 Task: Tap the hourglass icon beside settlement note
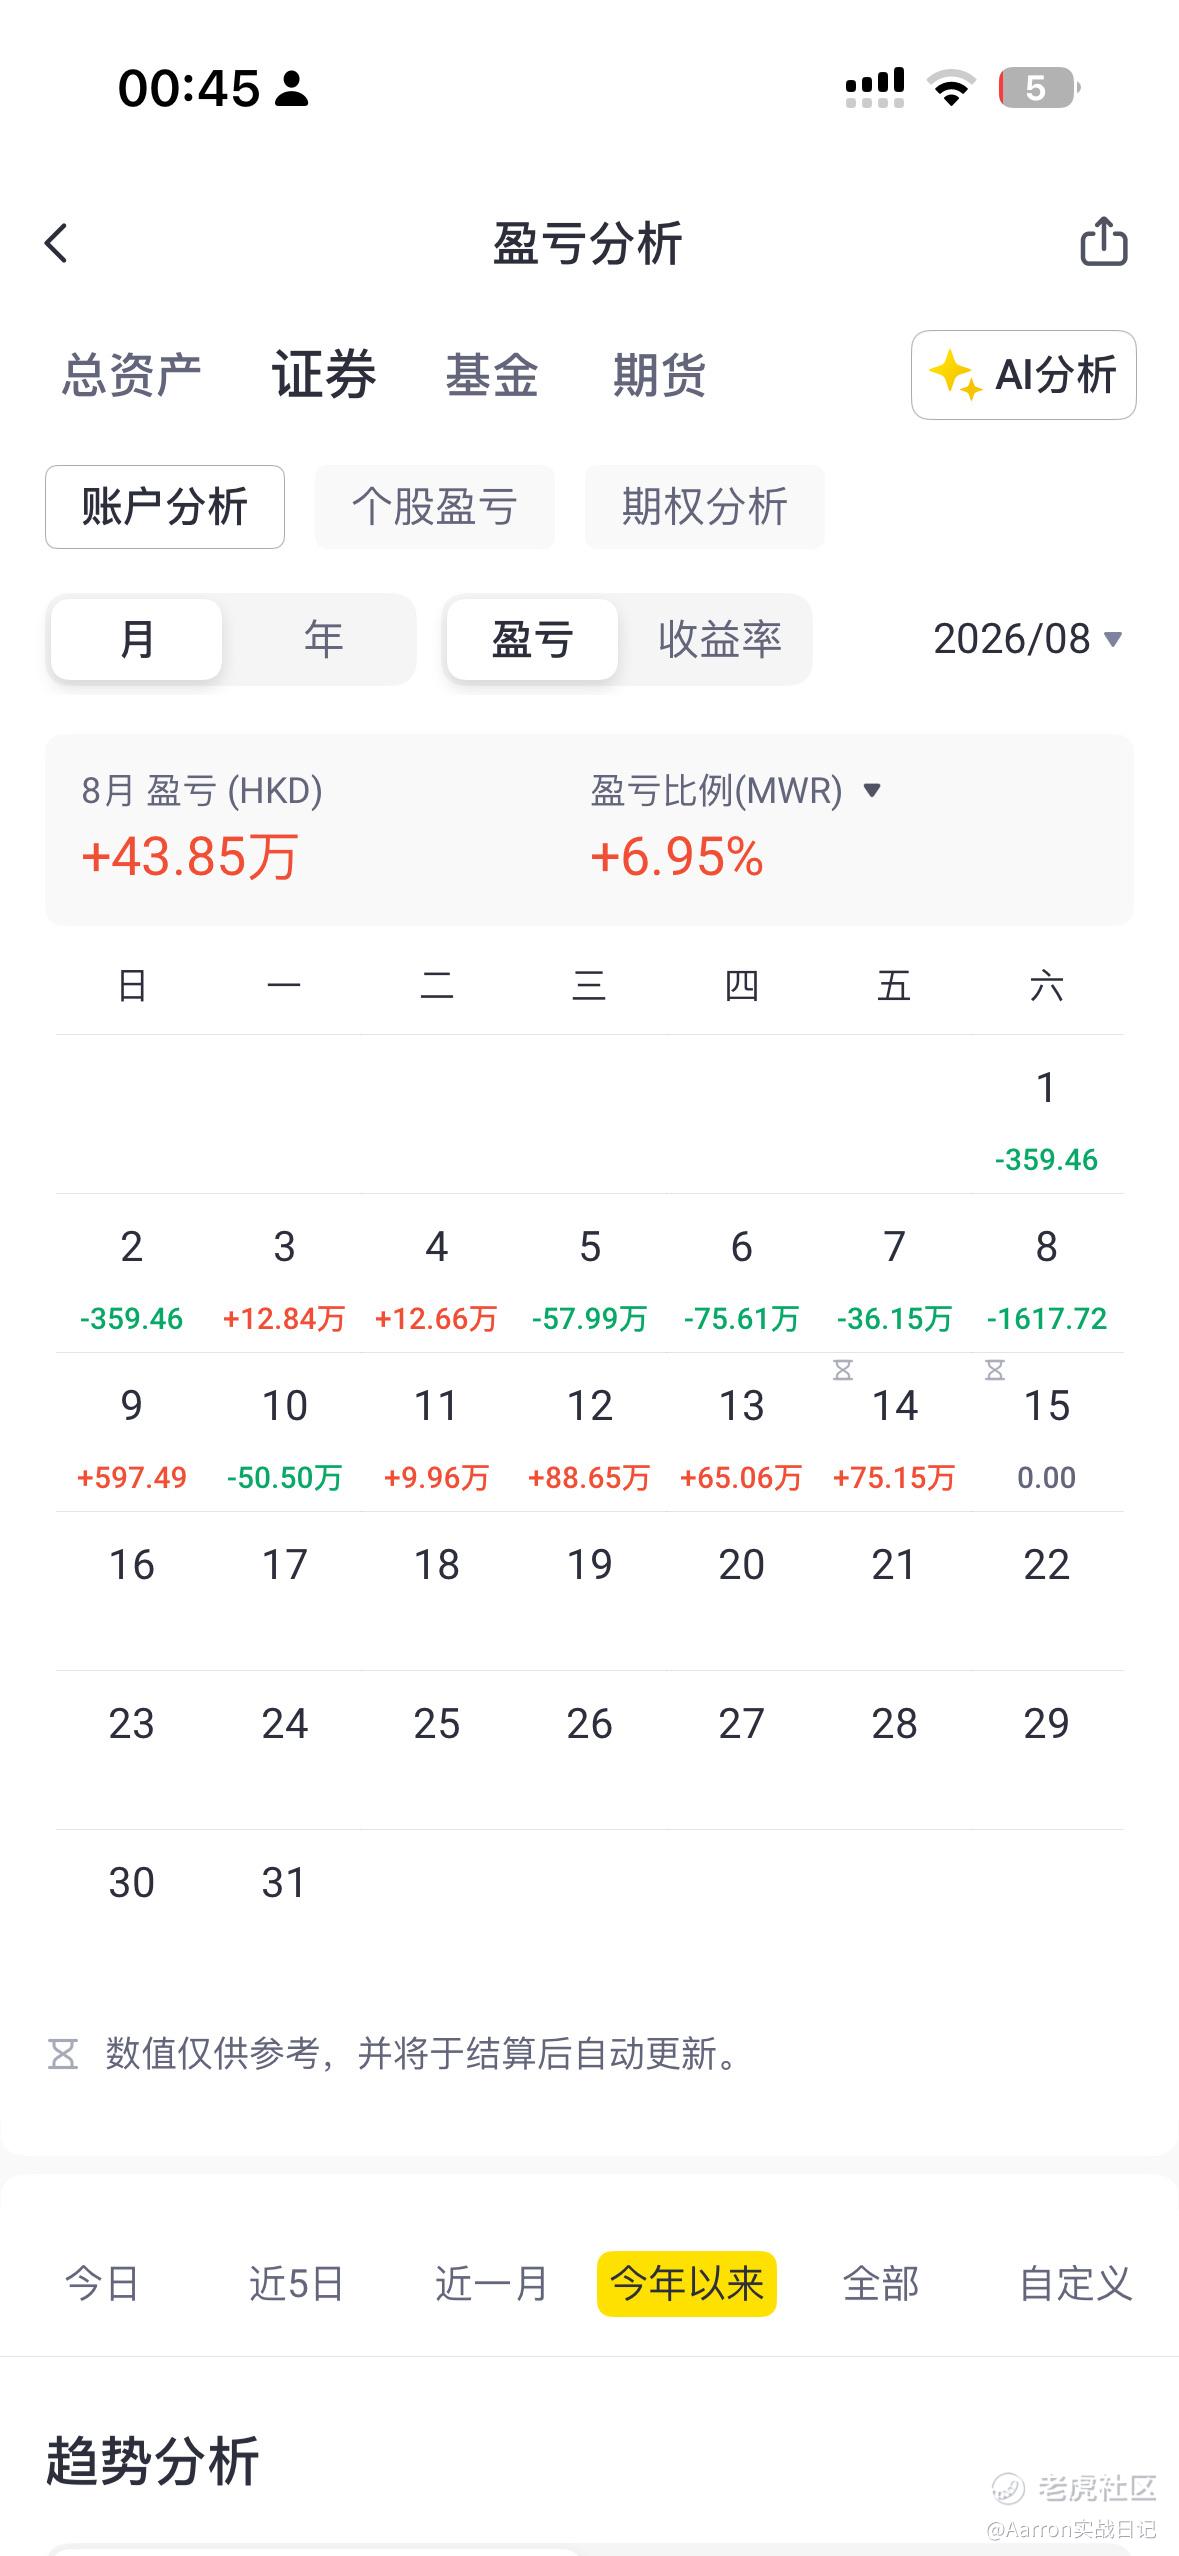pyautogui.click(x=63, y=2055)
